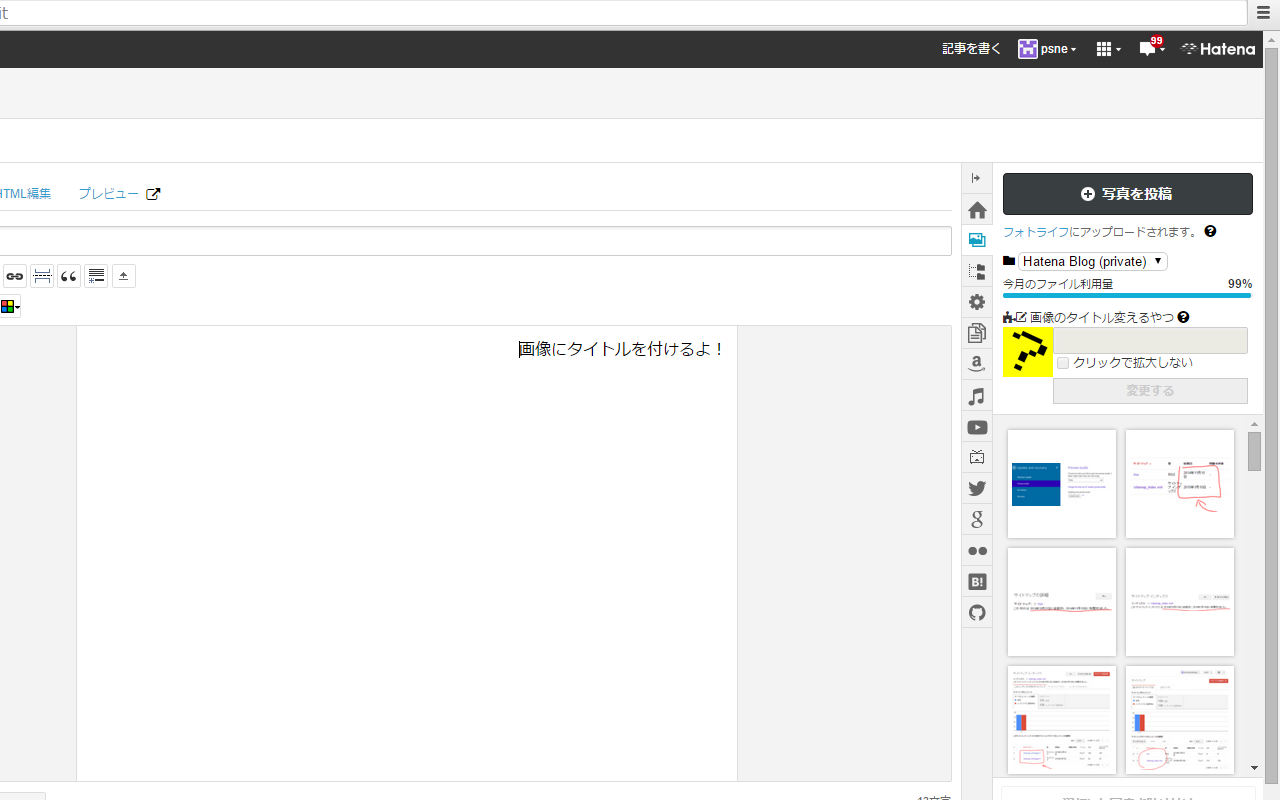Open notifications with 99 badge

[1151, 48]
